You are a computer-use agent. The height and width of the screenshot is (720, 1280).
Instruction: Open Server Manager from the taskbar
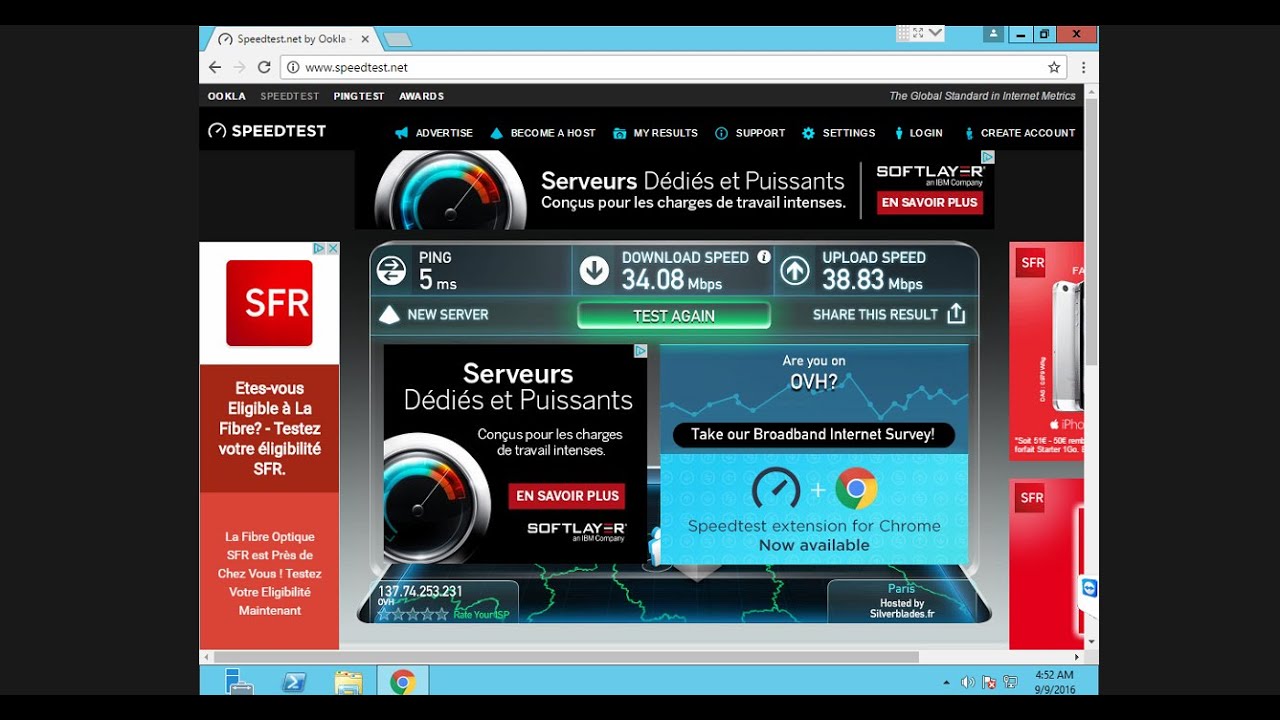[240, 682]
